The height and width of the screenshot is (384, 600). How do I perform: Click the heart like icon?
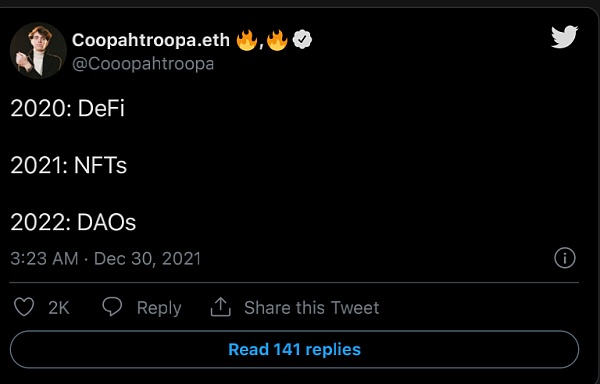coord(24,307)
